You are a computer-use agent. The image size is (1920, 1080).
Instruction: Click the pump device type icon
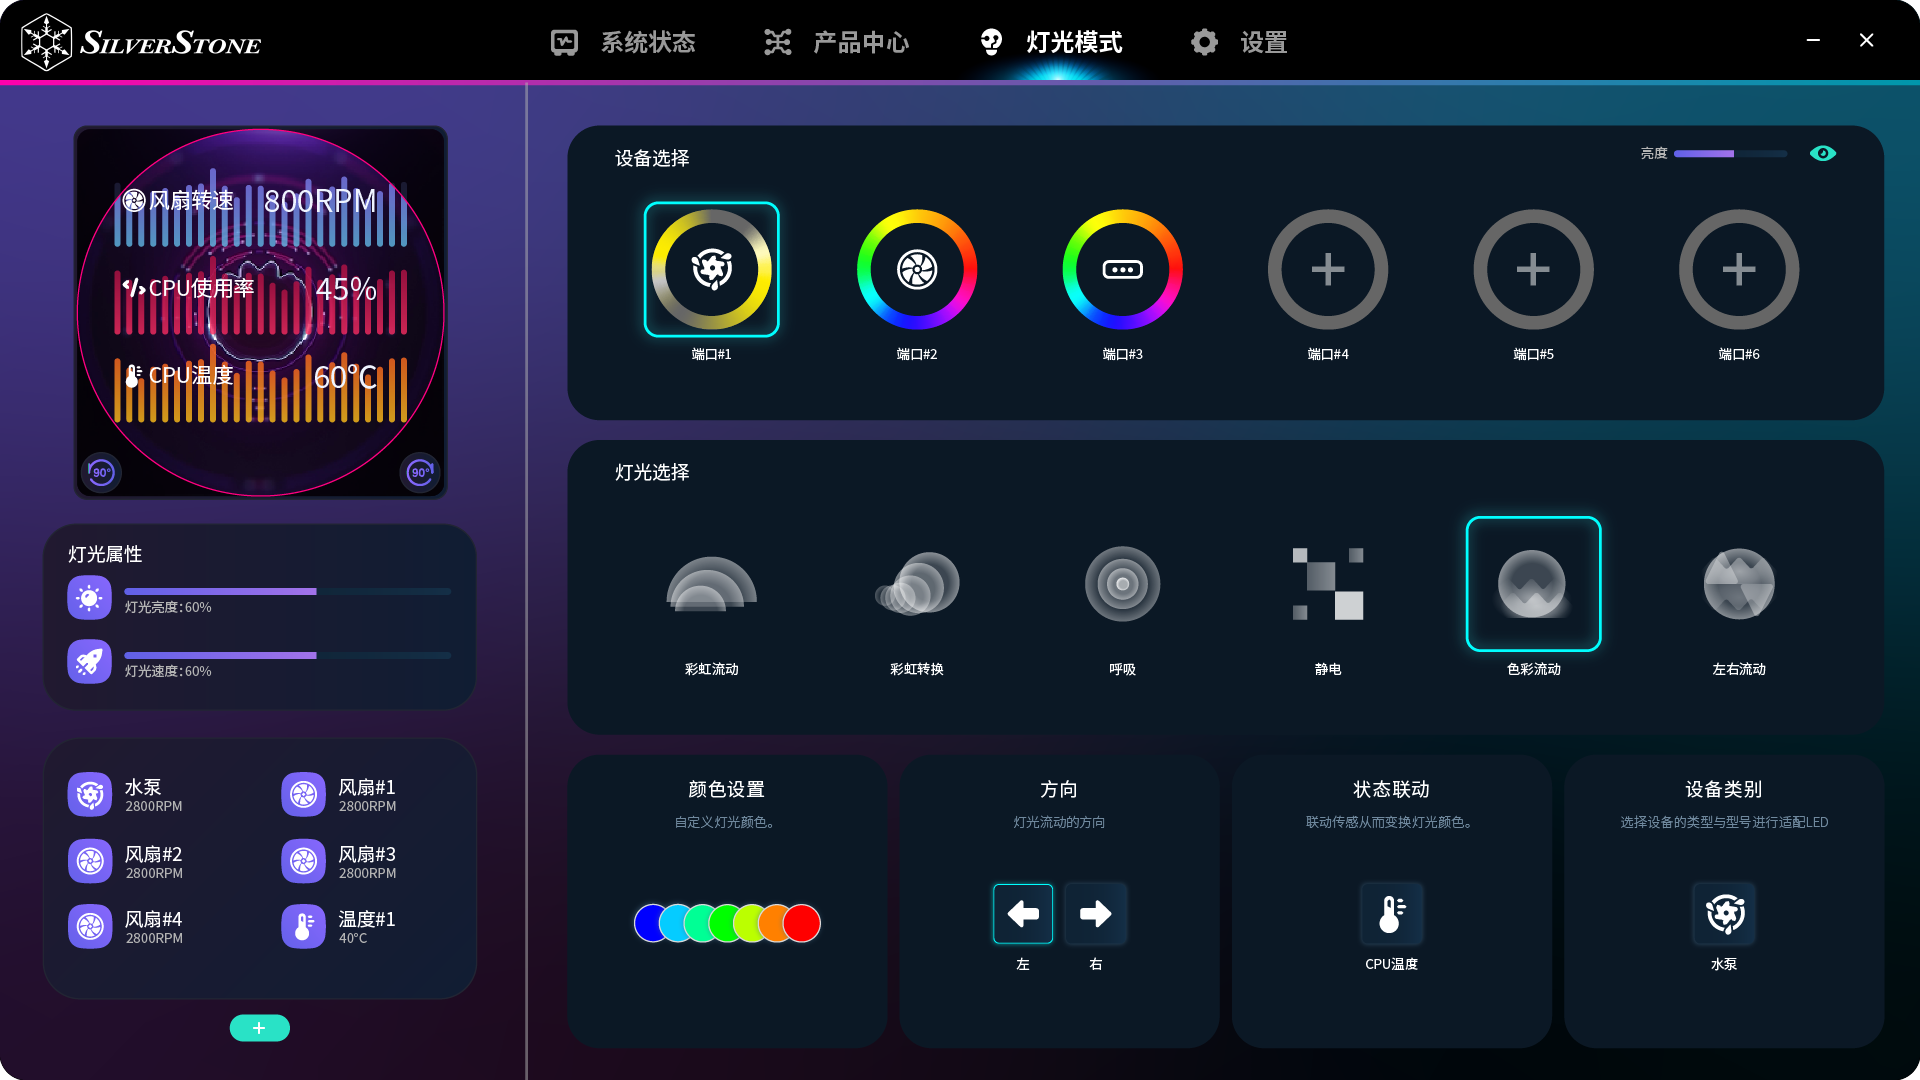pyautogui.click(x=1724, y=913)
